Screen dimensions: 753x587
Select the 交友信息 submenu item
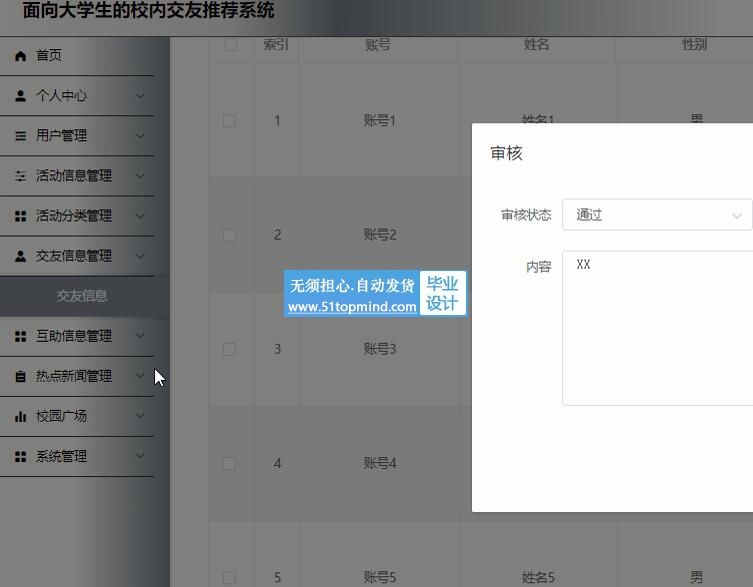coord(82,296)
